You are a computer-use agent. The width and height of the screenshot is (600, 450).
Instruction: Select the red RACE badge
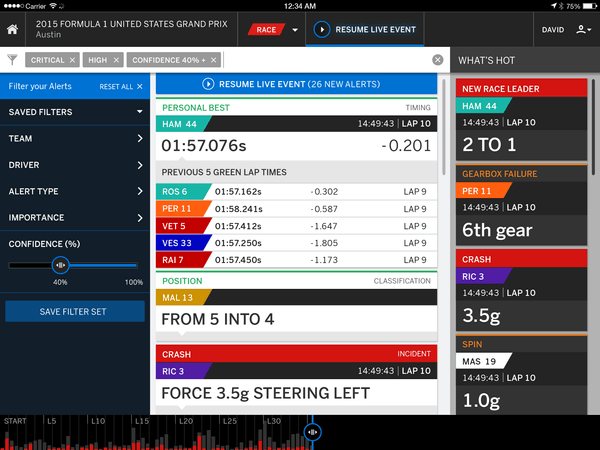(x=266, y=29)
